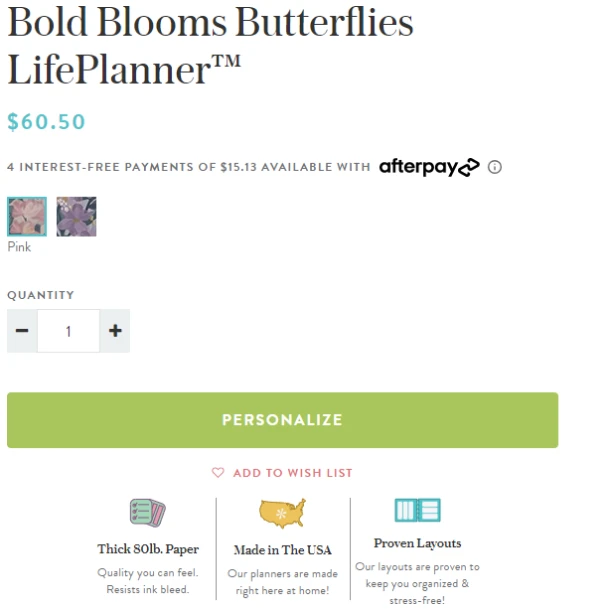Click the Thick 80lb. Paper heading
This screenshot has width=610, height=610.
(x=148, y=549)
